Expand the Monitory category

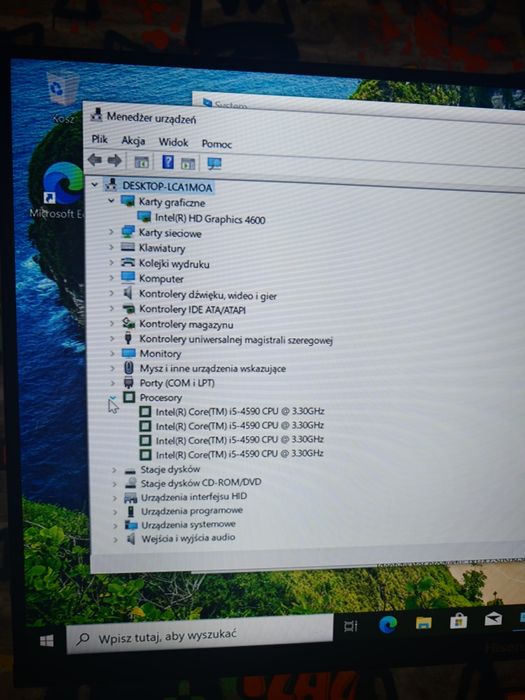click(x=112, y=353)
